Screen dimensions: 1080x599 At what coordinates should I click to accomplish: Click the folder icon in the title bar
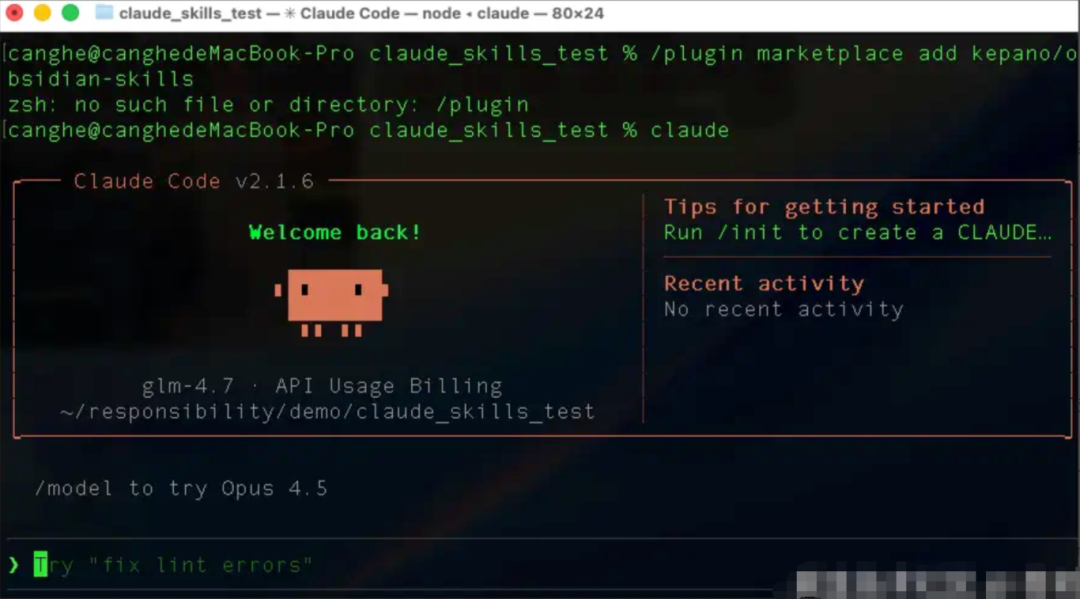(x=104, y=12)
